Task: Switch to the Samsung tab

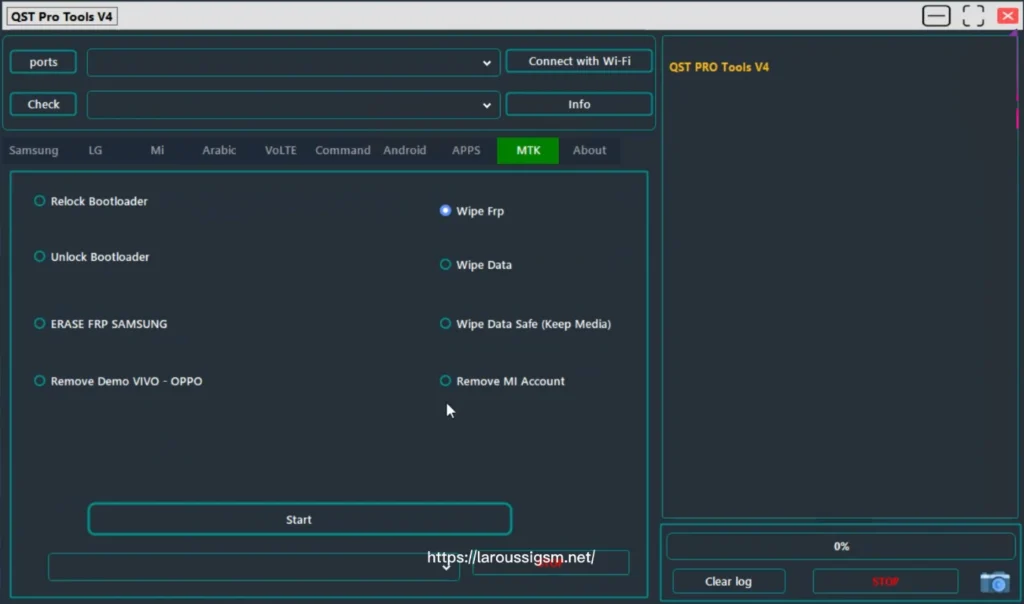Action: 34,150
